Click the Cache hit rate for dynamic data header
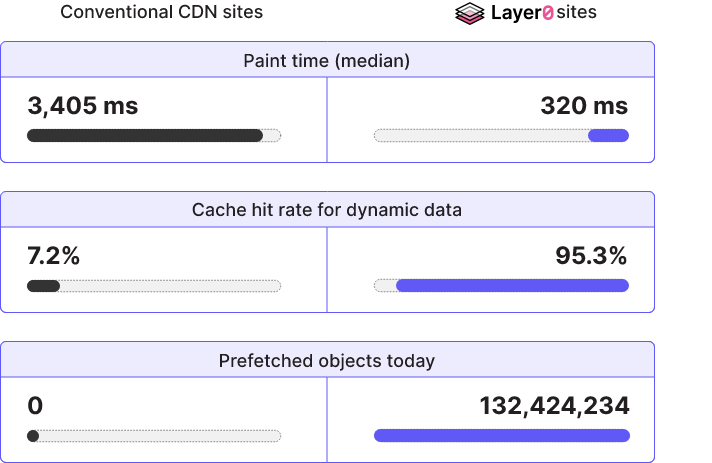 pos(327,210)
